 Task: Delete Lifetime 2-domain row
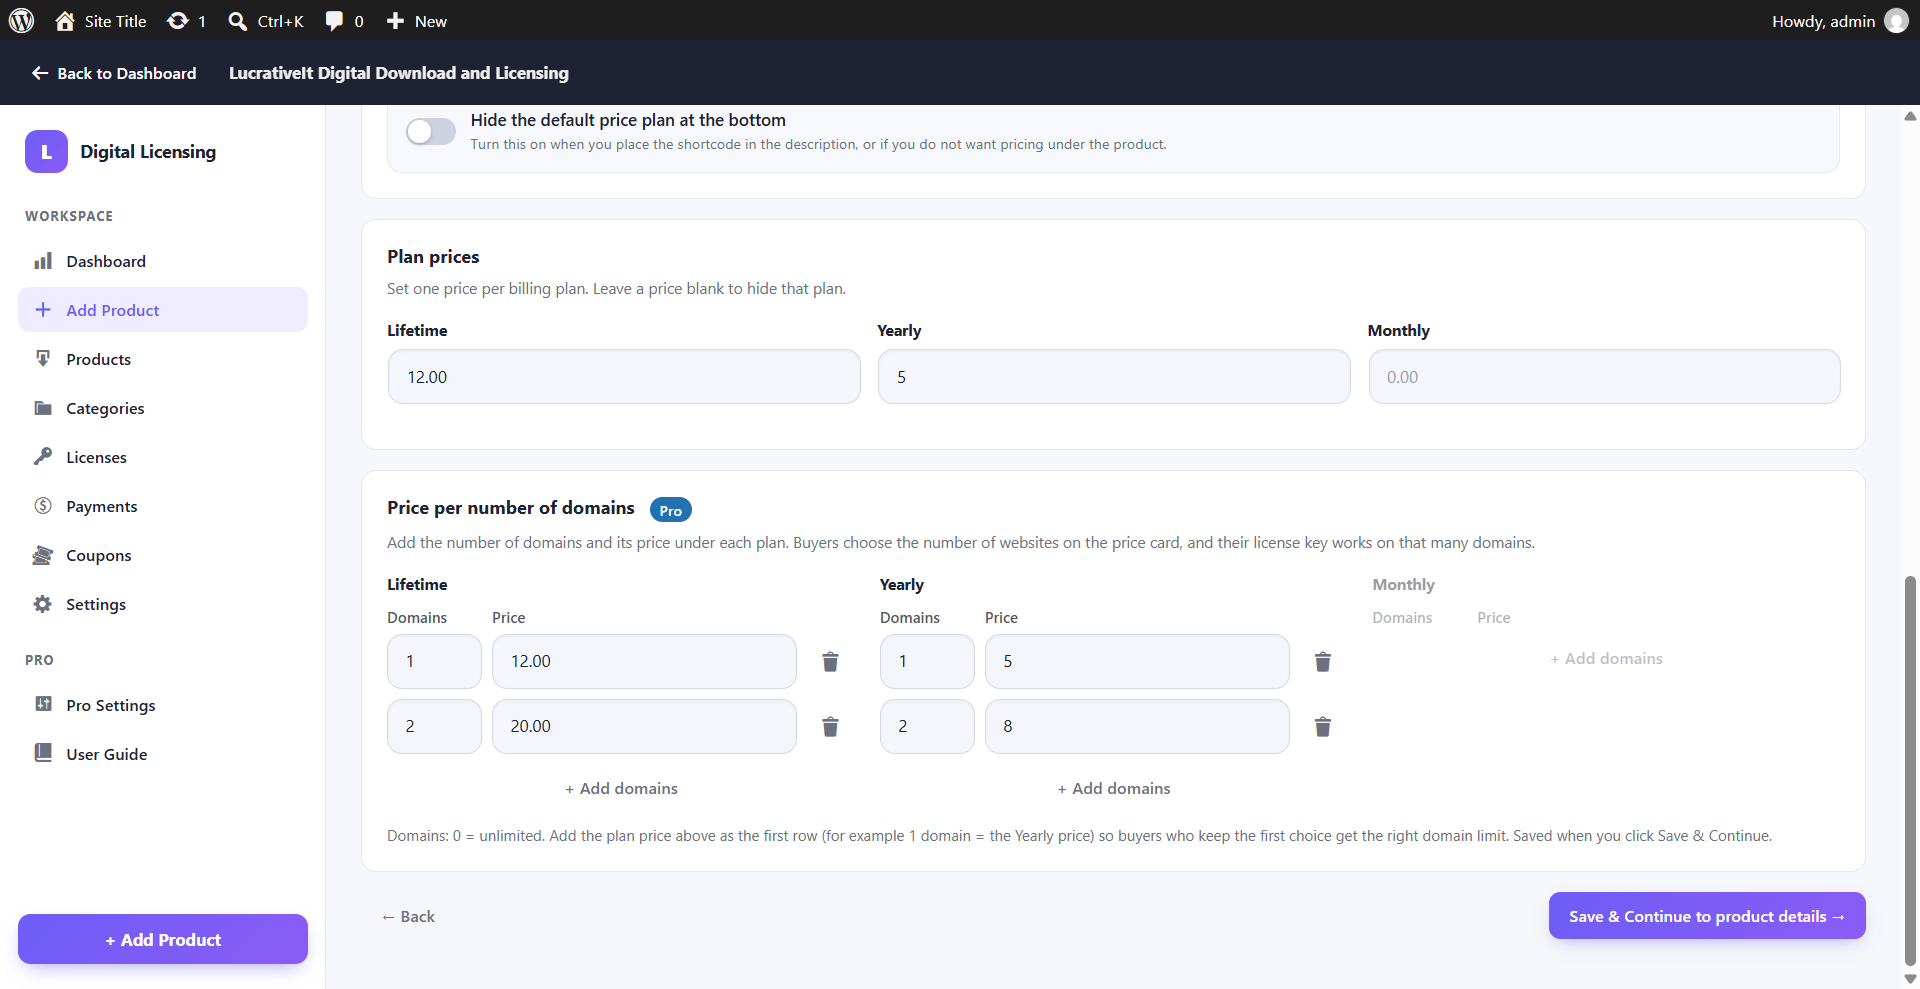pyautogui.click(x=830, y=727)
